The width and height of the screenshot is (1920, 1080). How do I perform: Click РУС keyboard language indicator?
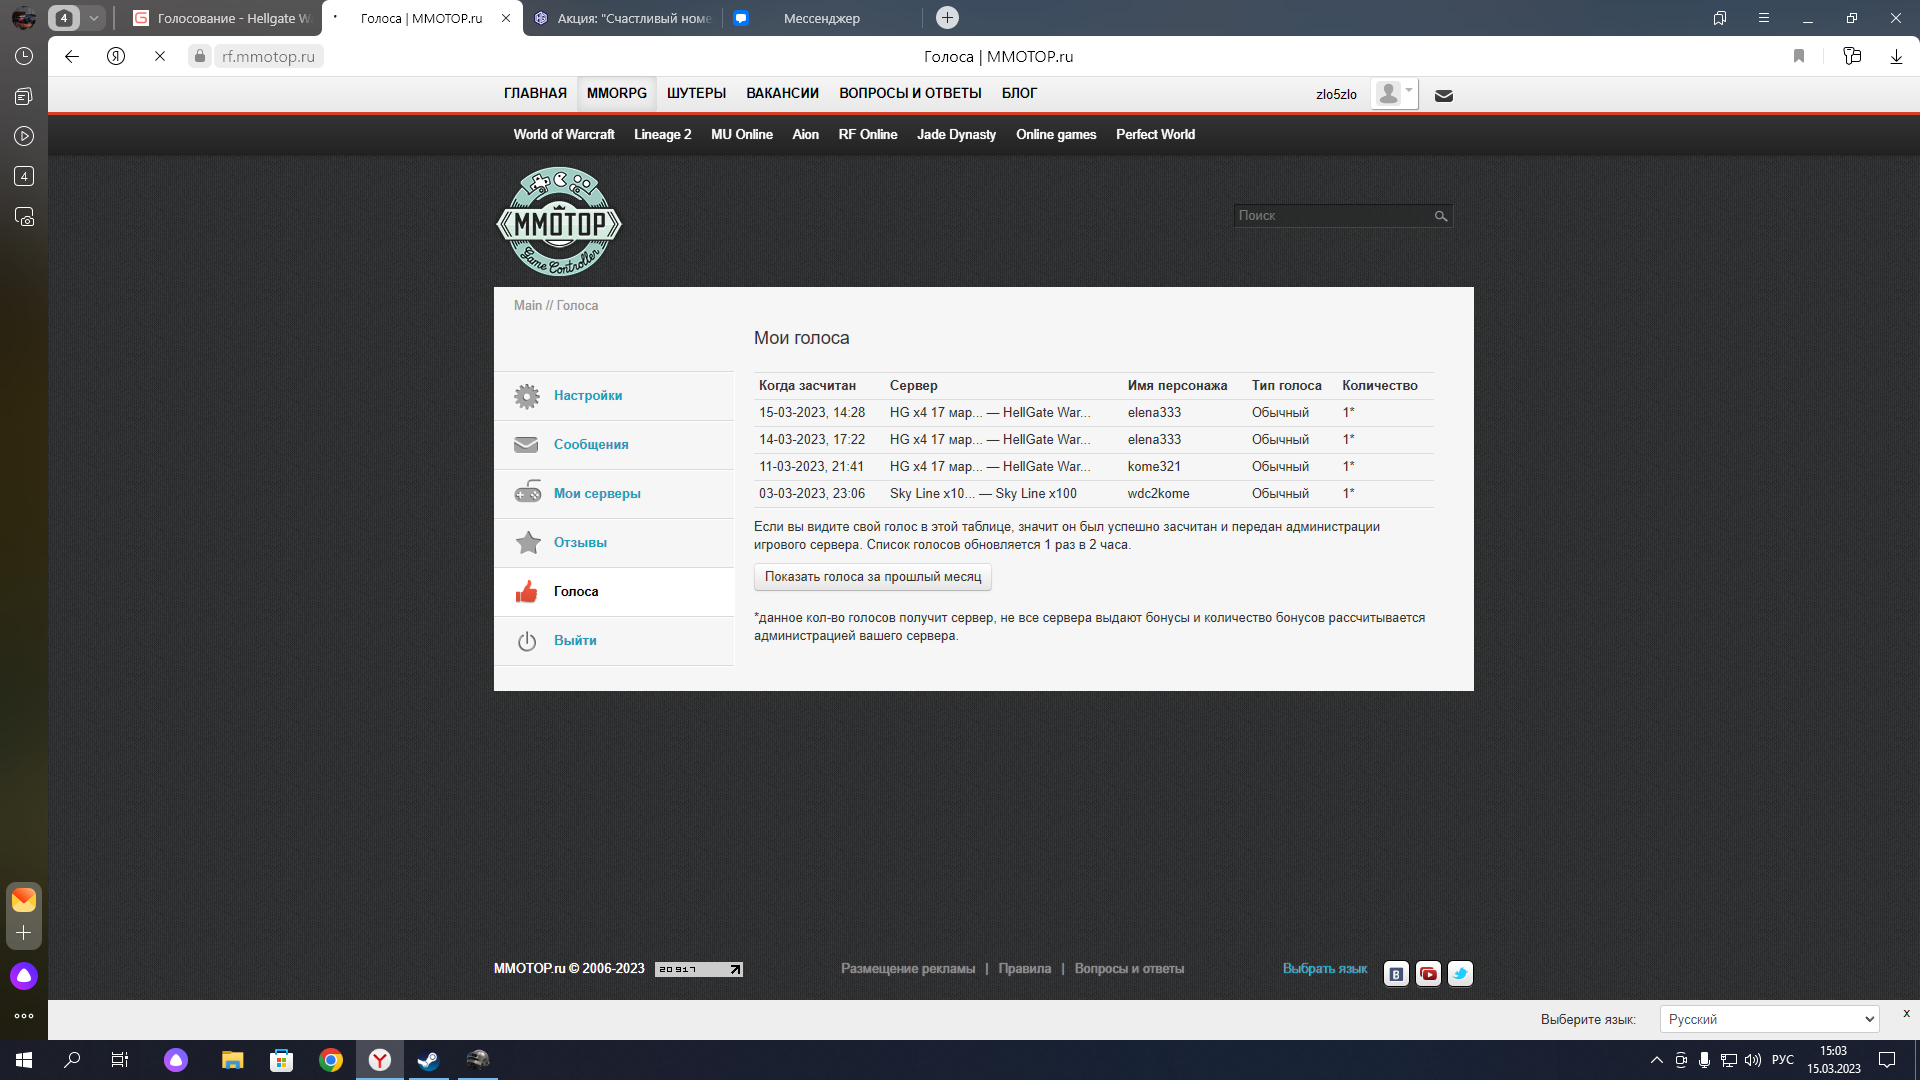coord(1782,1060)
